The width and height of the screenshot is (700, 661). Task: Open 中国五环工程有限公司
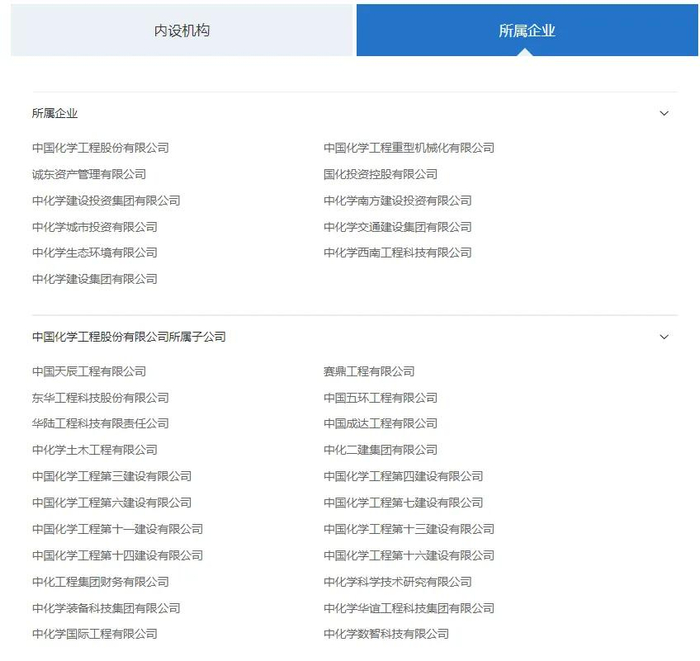click(380, 398)
